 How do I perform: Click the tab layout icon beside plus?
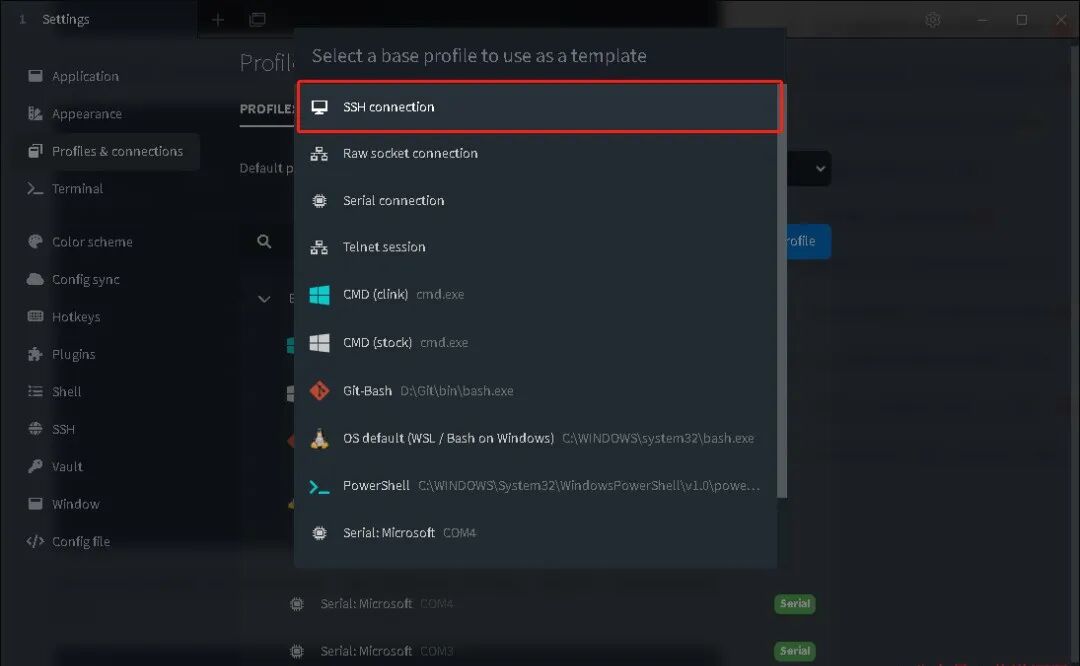click(258, 19)
